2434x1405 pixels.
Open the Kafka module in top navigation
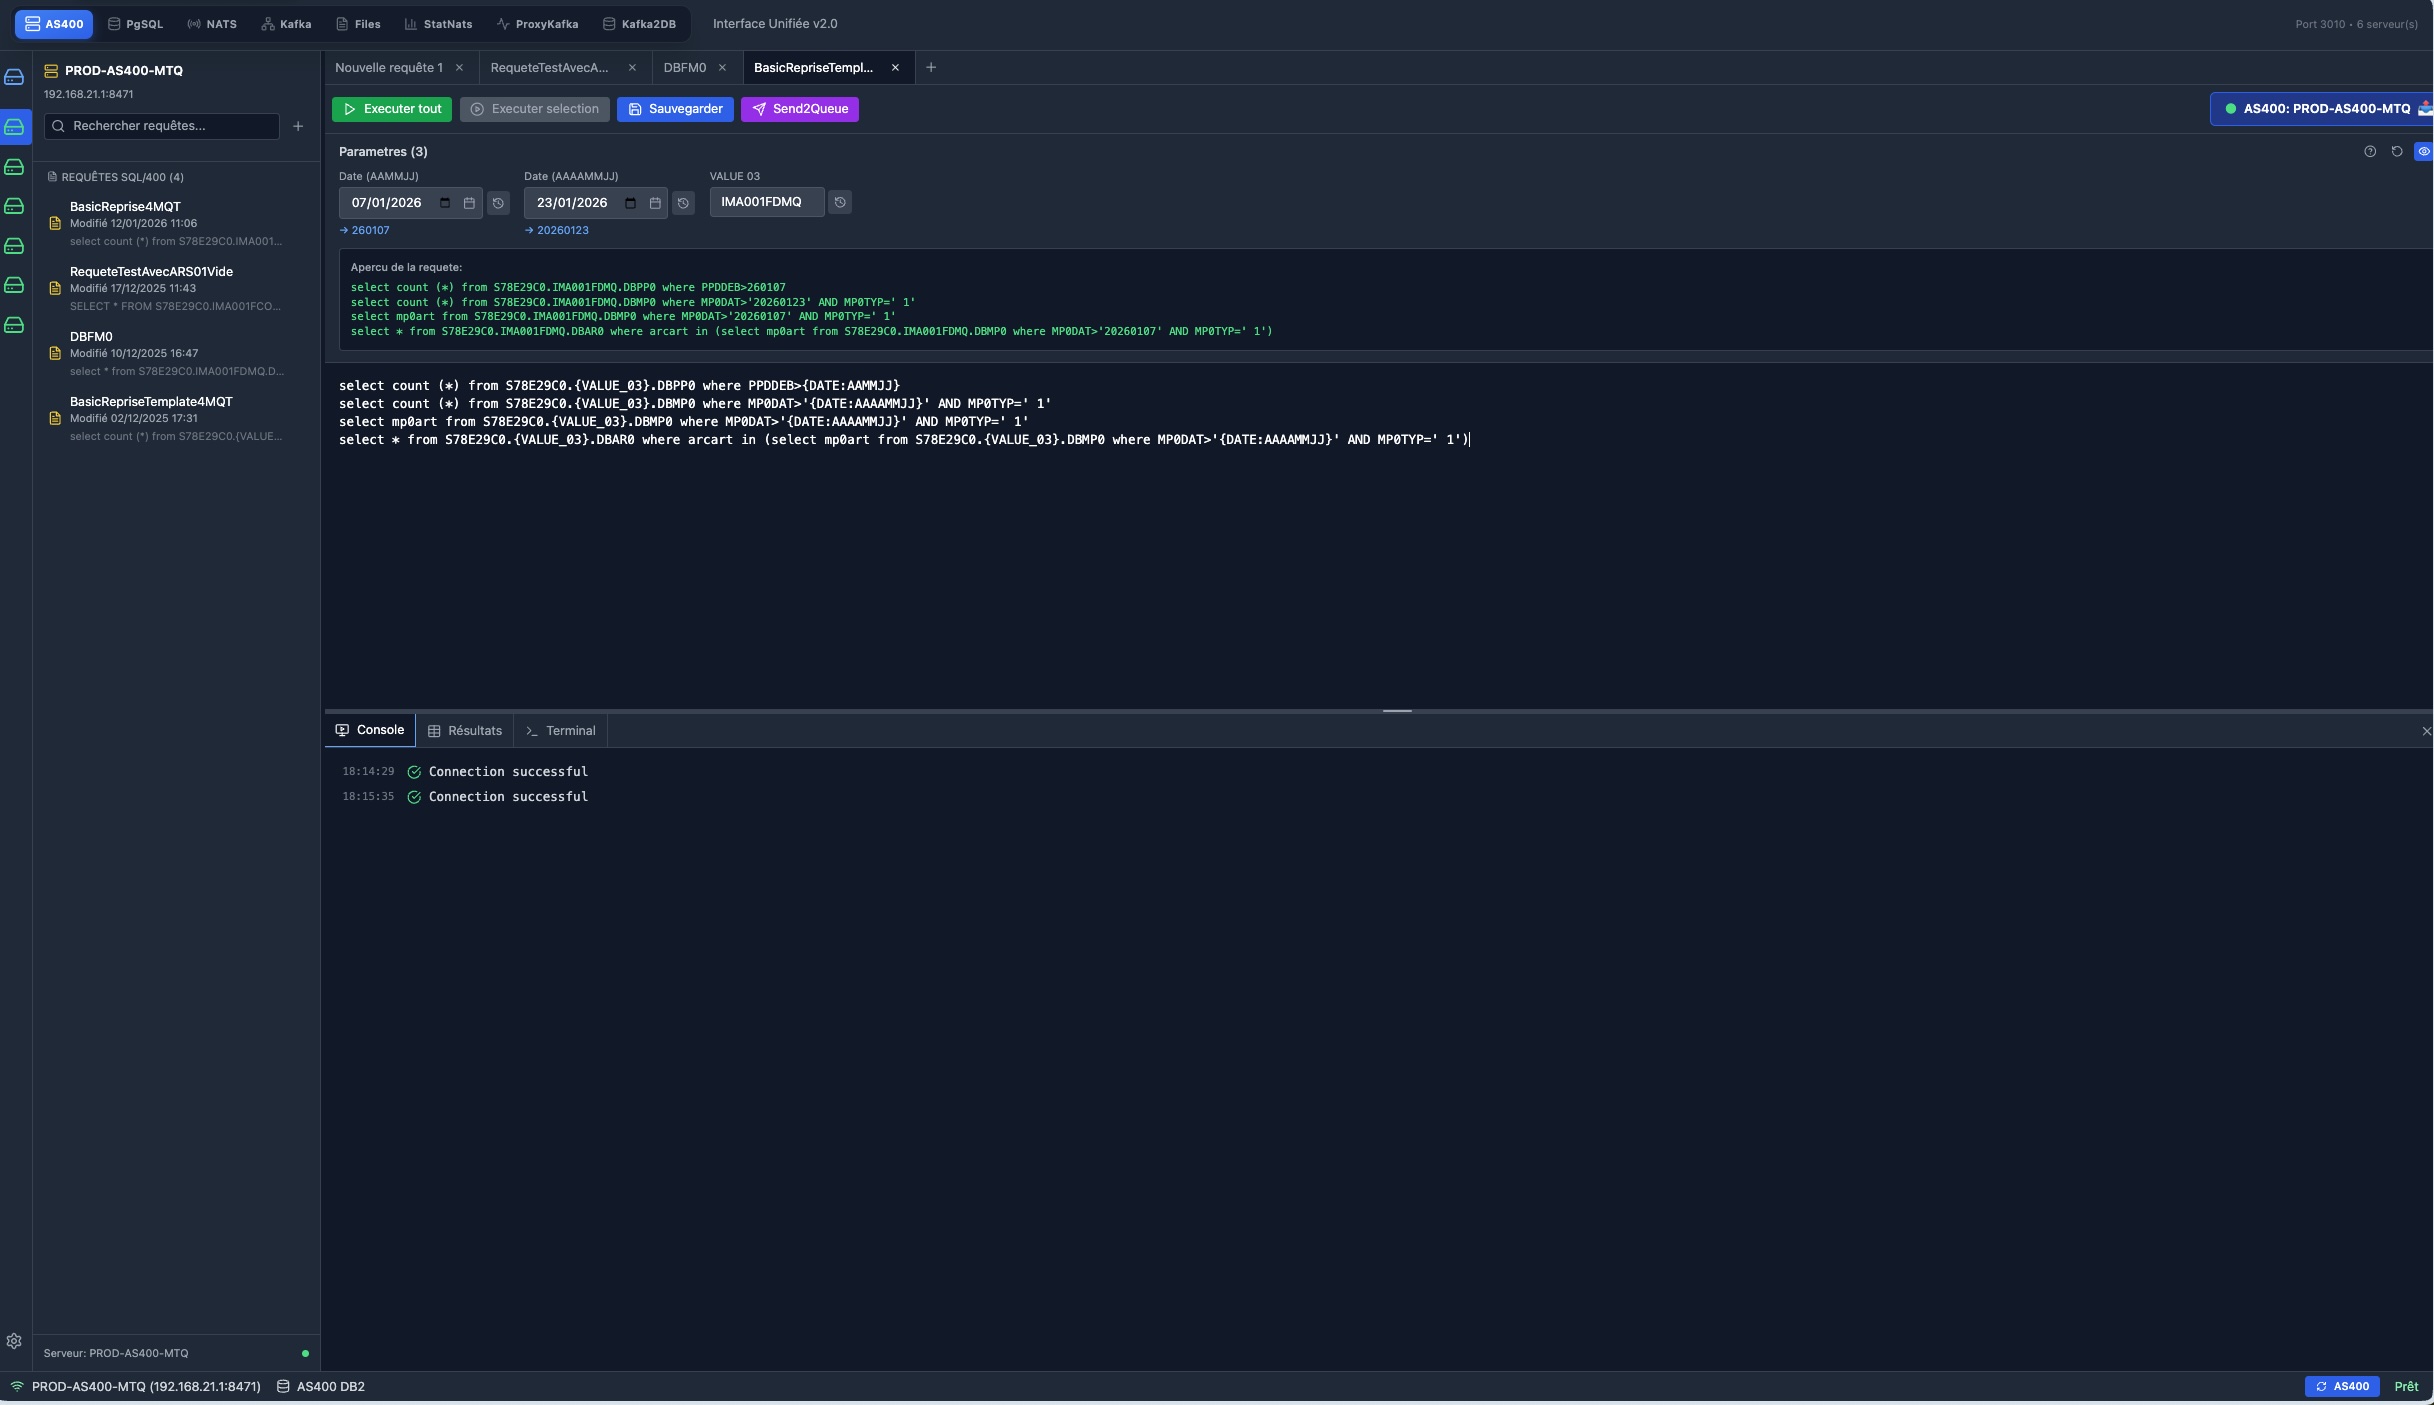click(x=286, y=24)
